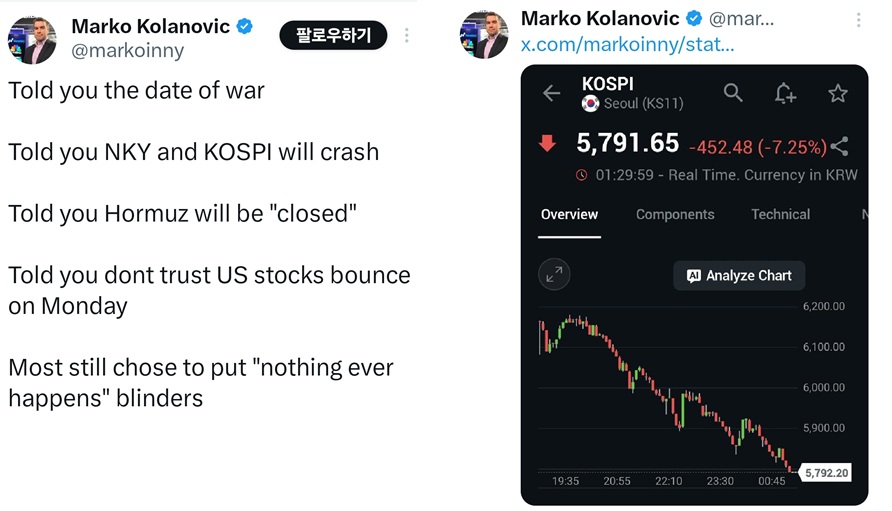892x511 pixels.
Task: Add a price alert with bell icon
Action: click(x=785, y=93)
